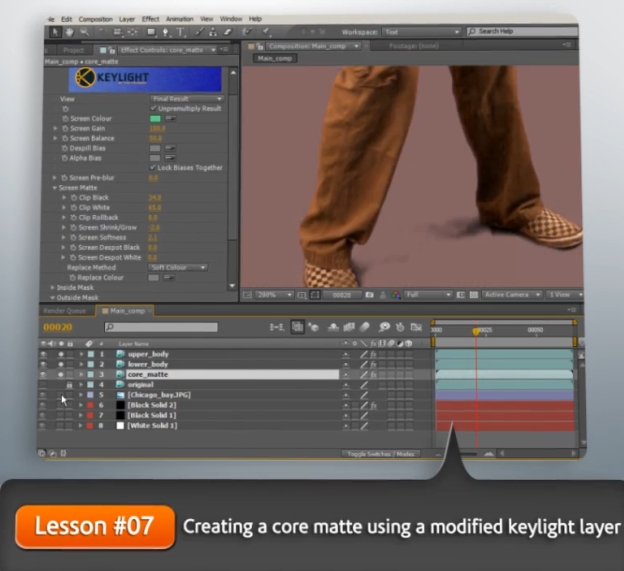
Task: Open the Full resolution dropdown
Action: click(428, 295)
